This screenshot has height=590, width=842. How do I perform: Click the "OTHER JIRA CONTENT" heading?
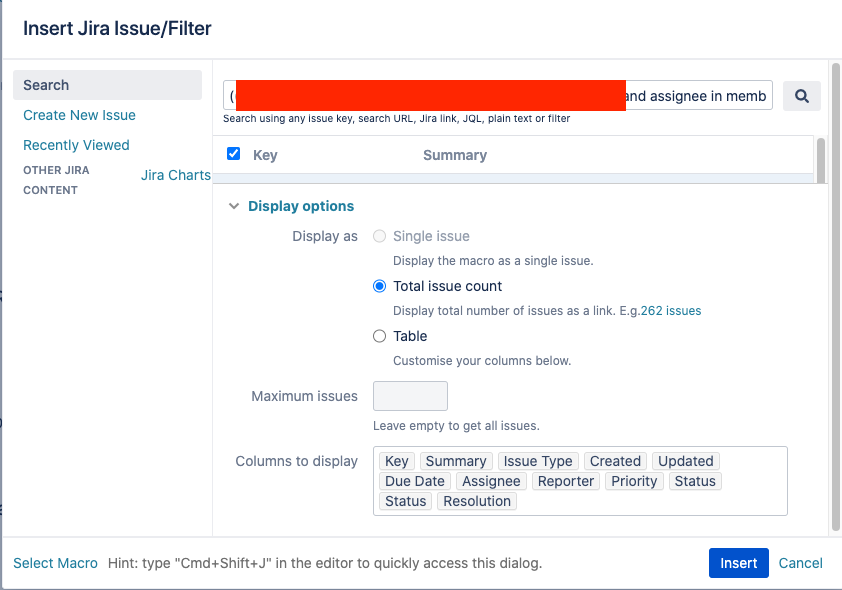(x=56, y=180)
